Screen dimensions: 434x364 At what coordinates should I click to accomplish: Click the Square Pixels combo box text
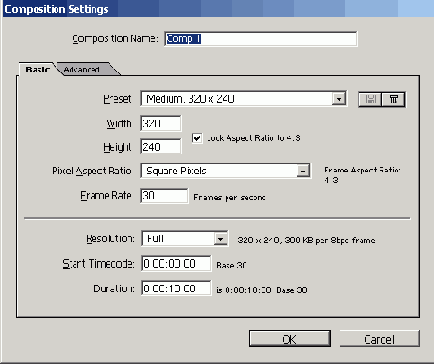pos(177,171)
